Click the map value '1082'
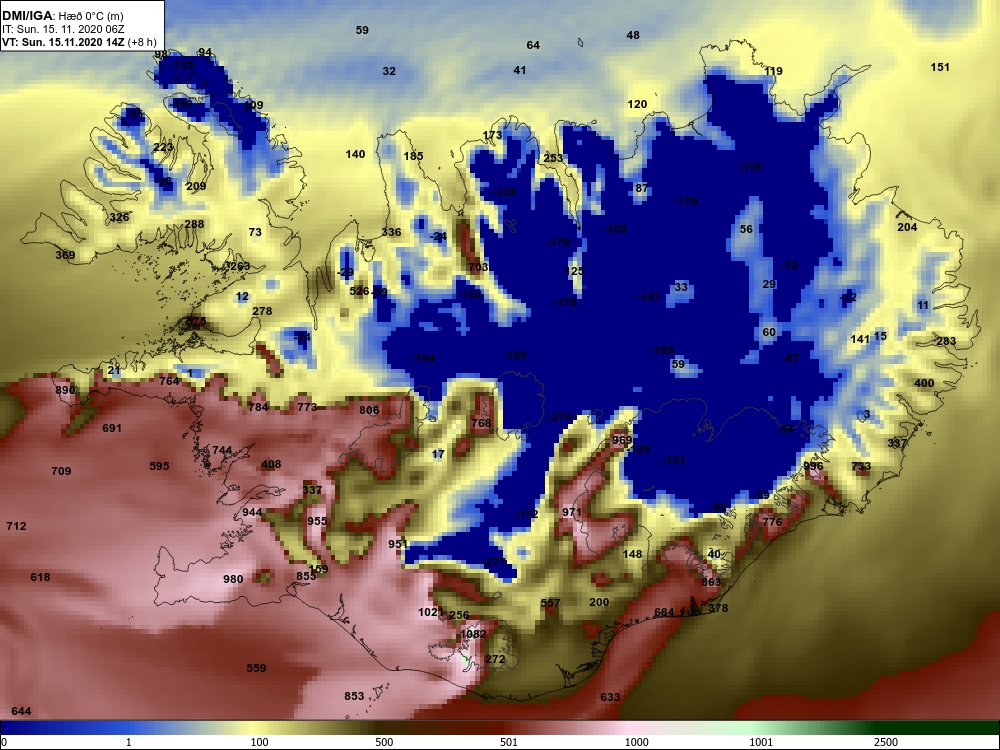The image size is (1000, 750). click(473, 633)
